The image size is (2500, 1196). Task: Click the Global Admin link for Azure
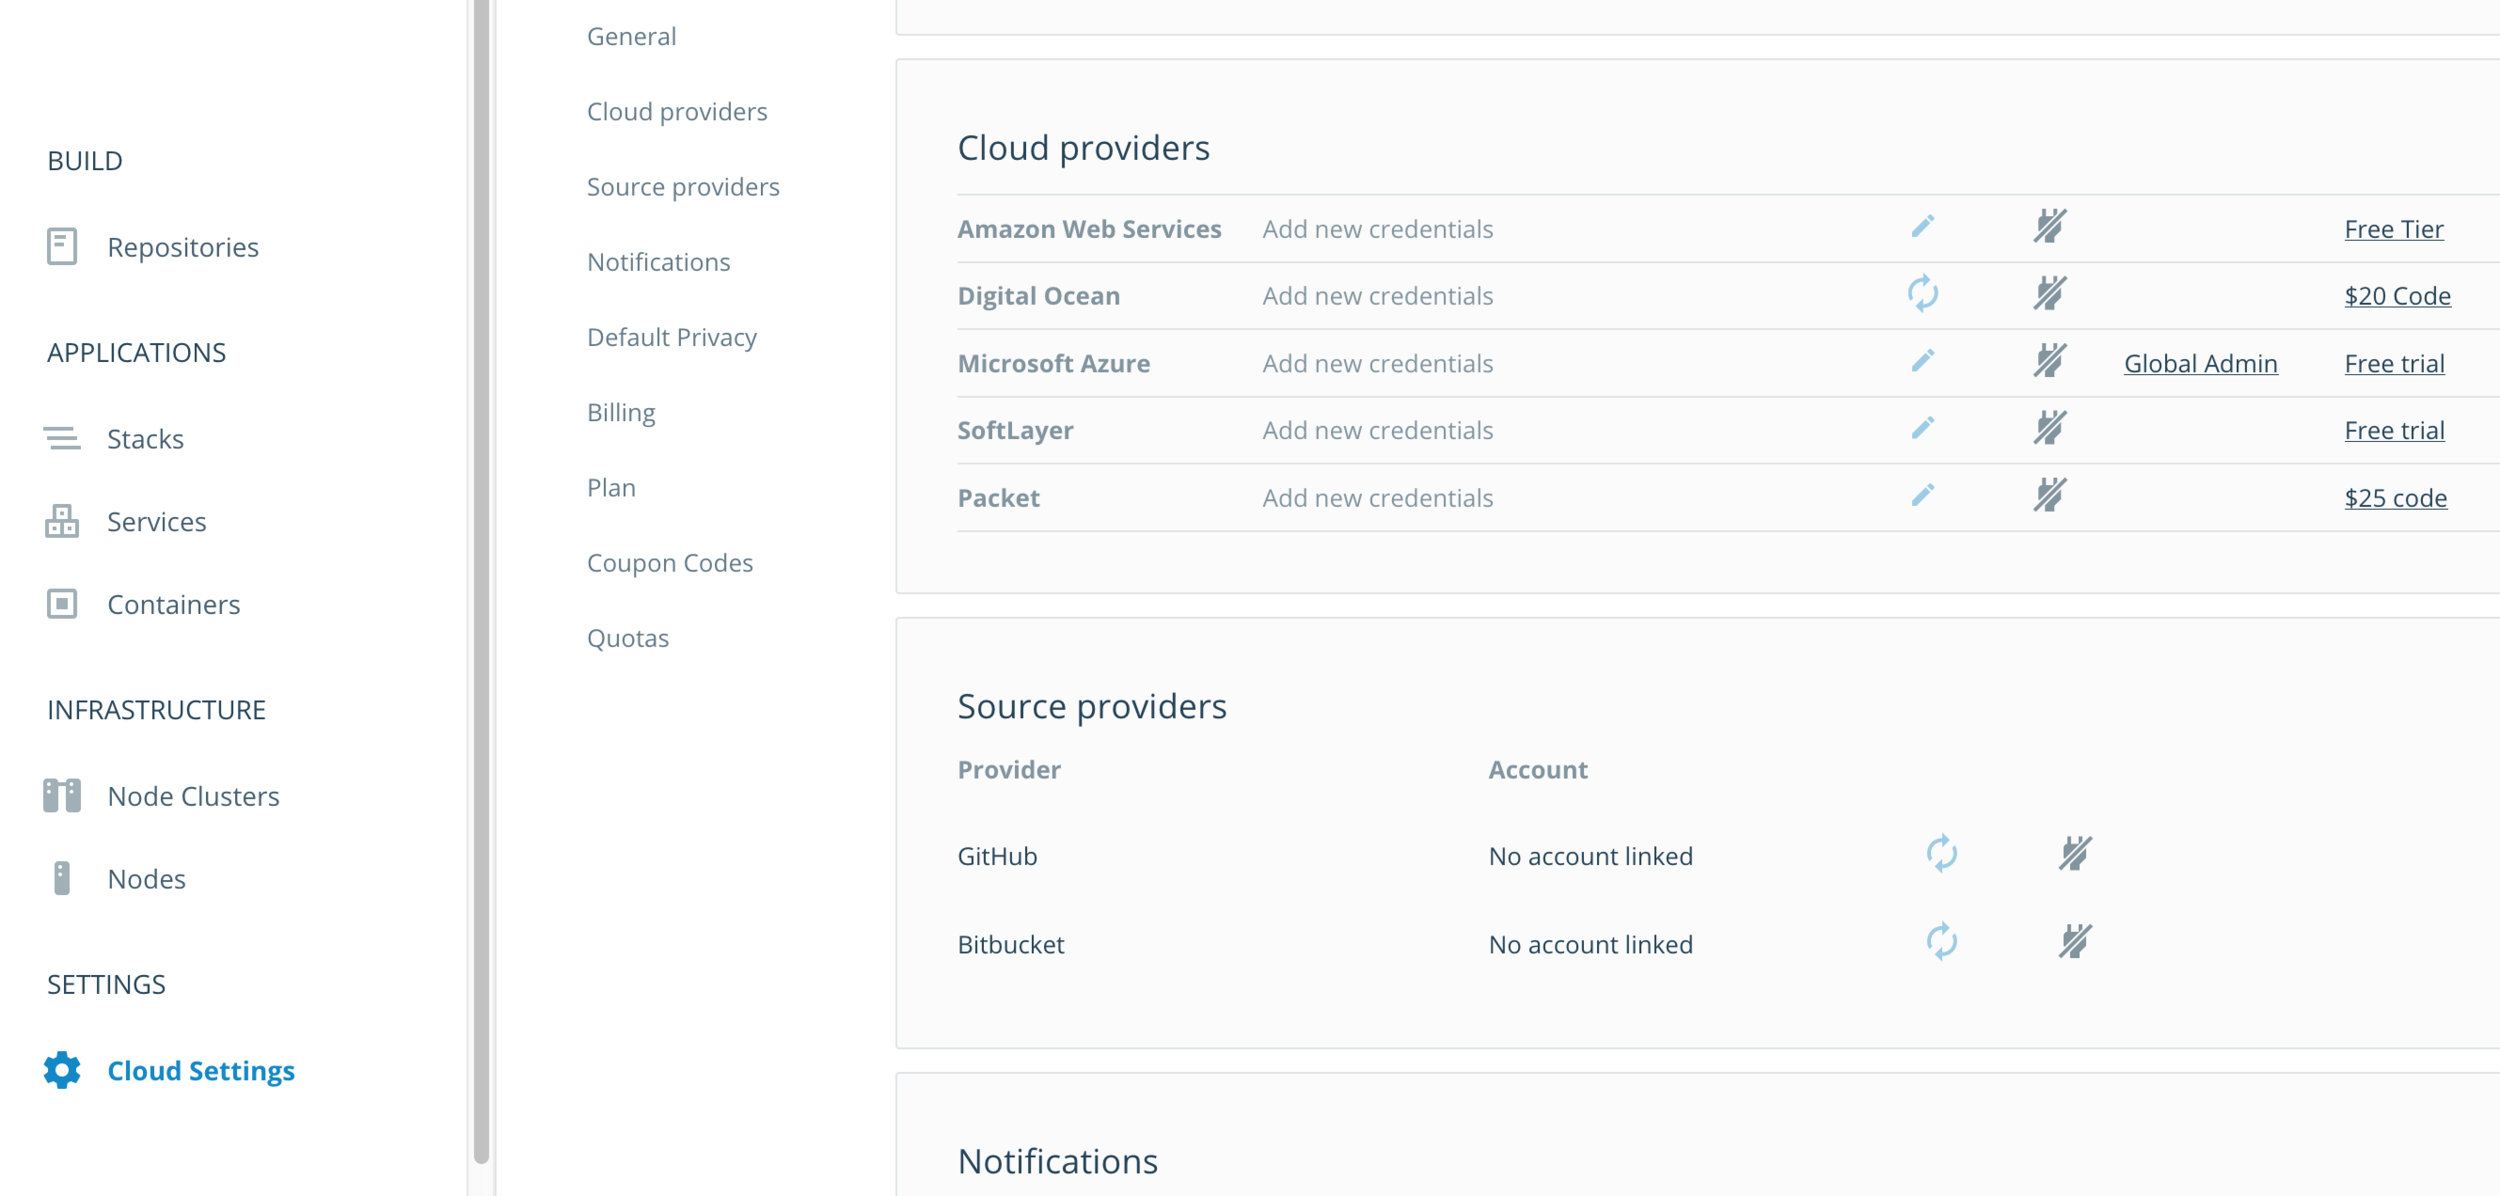(2200, 363)
